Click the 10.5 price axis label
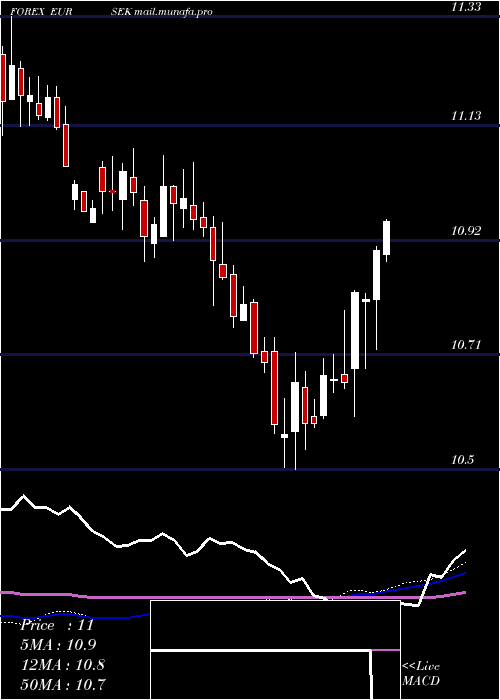The height and width of the screenshot is (700, 500). [x=464, y=460]
